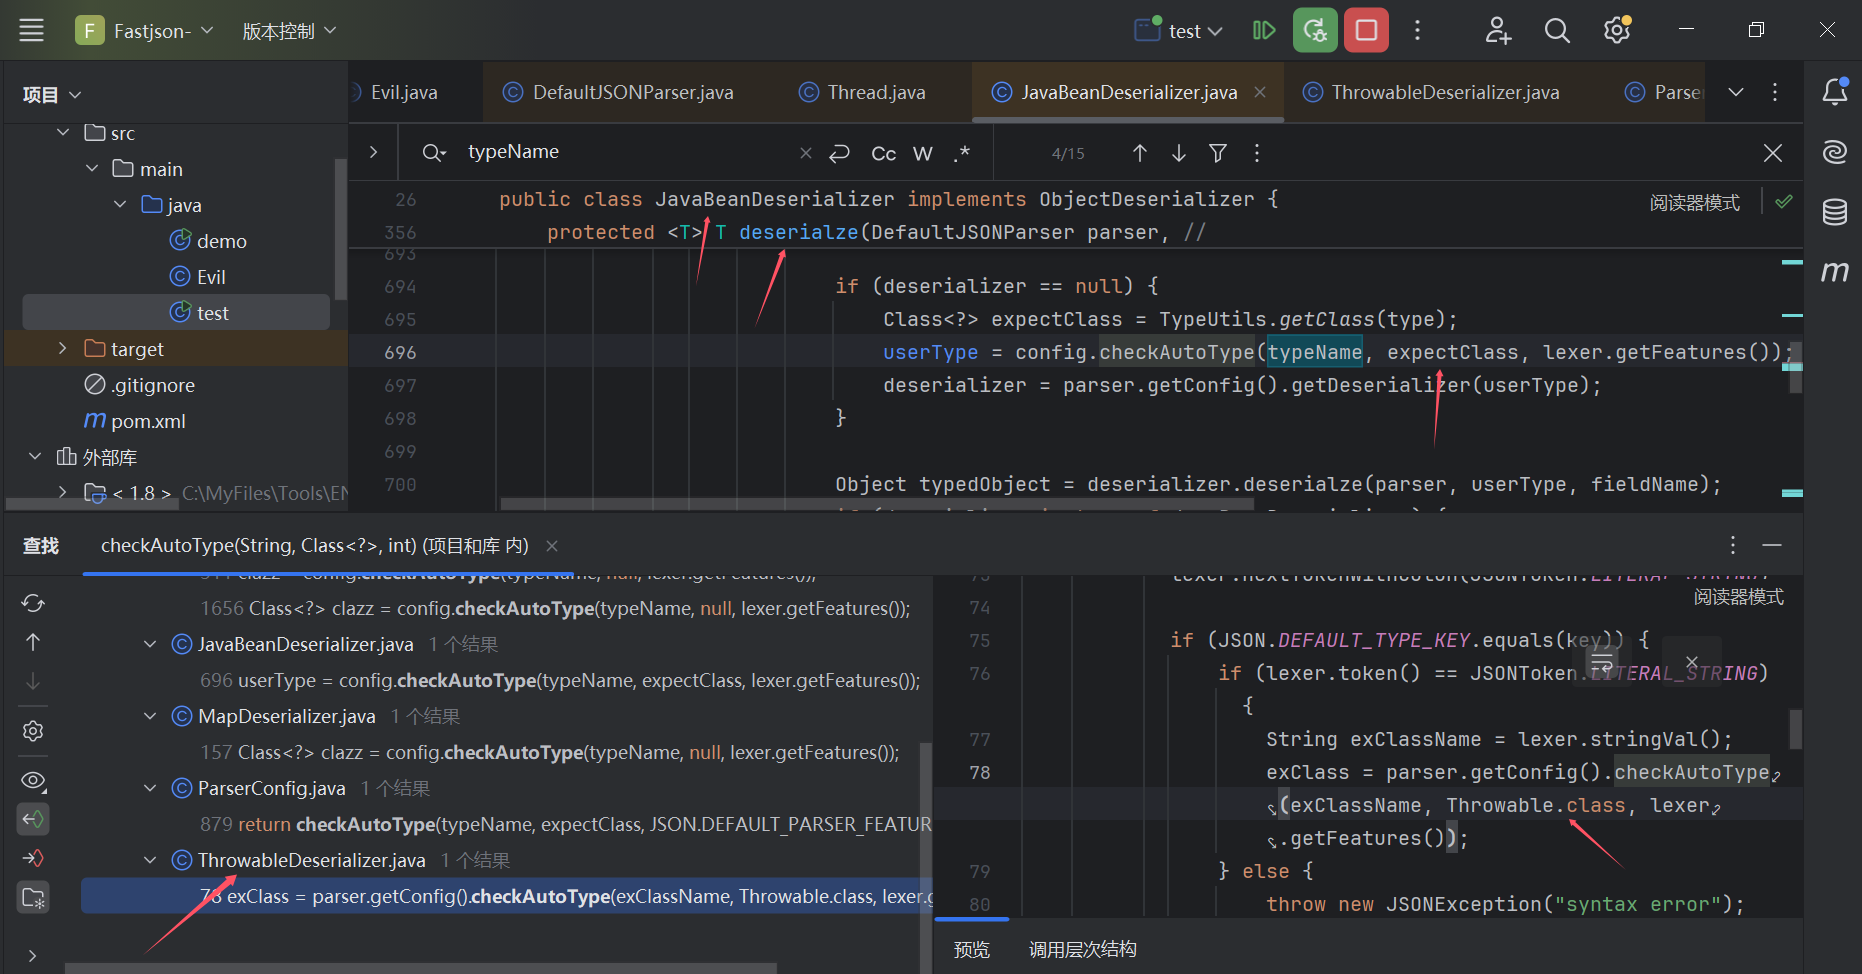1862x974 pixels.
Task: Open more search options menu
Action: (x=1257, y=153)
